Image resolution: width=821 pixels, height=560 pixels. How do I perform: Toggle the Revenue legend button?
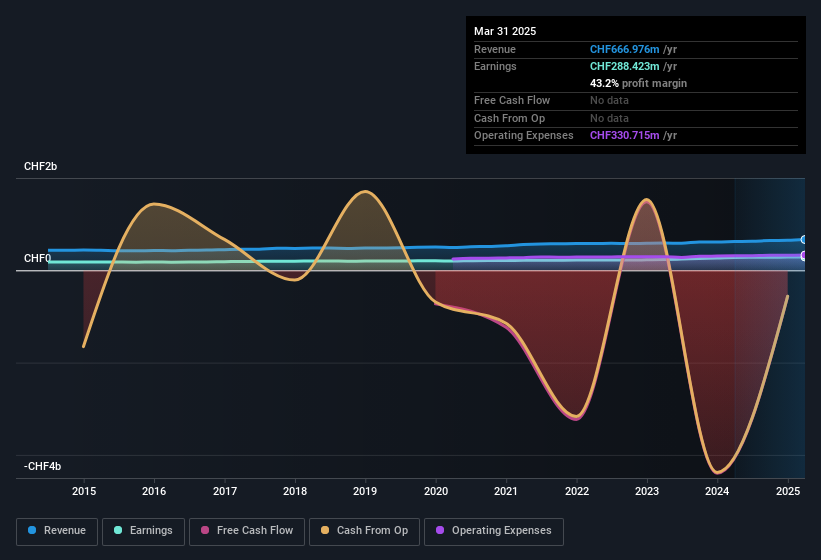[x=57, y=531]
